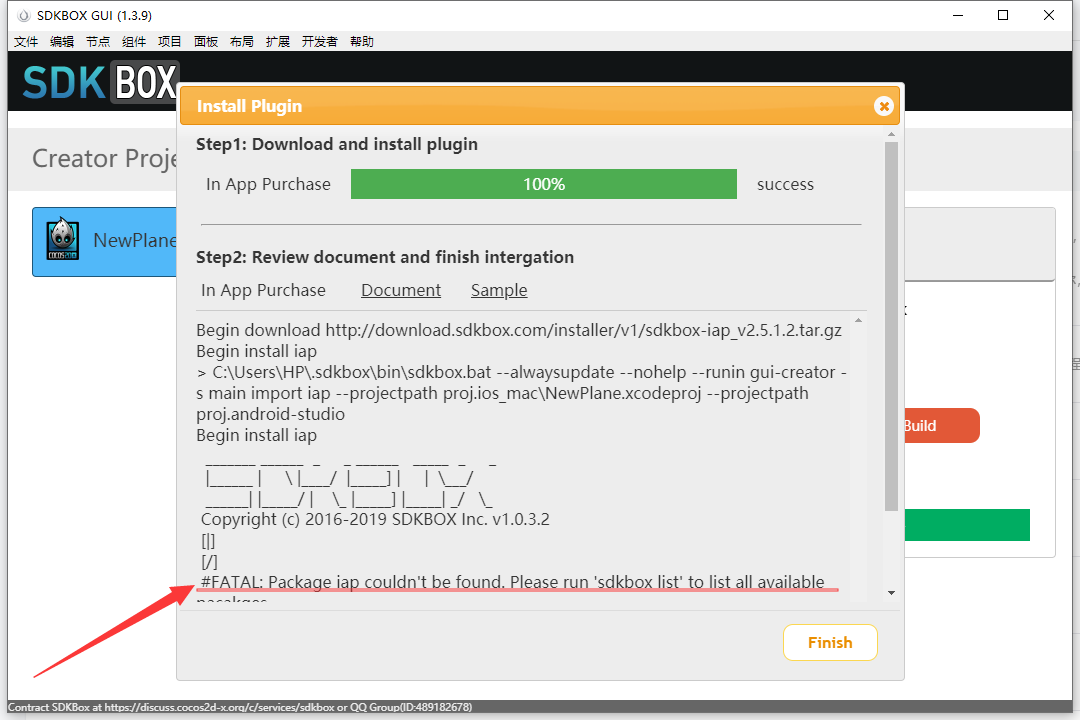Click the green bar in the background panel
The width and height of the screenshot is (1080, 720).
point(967,525)
